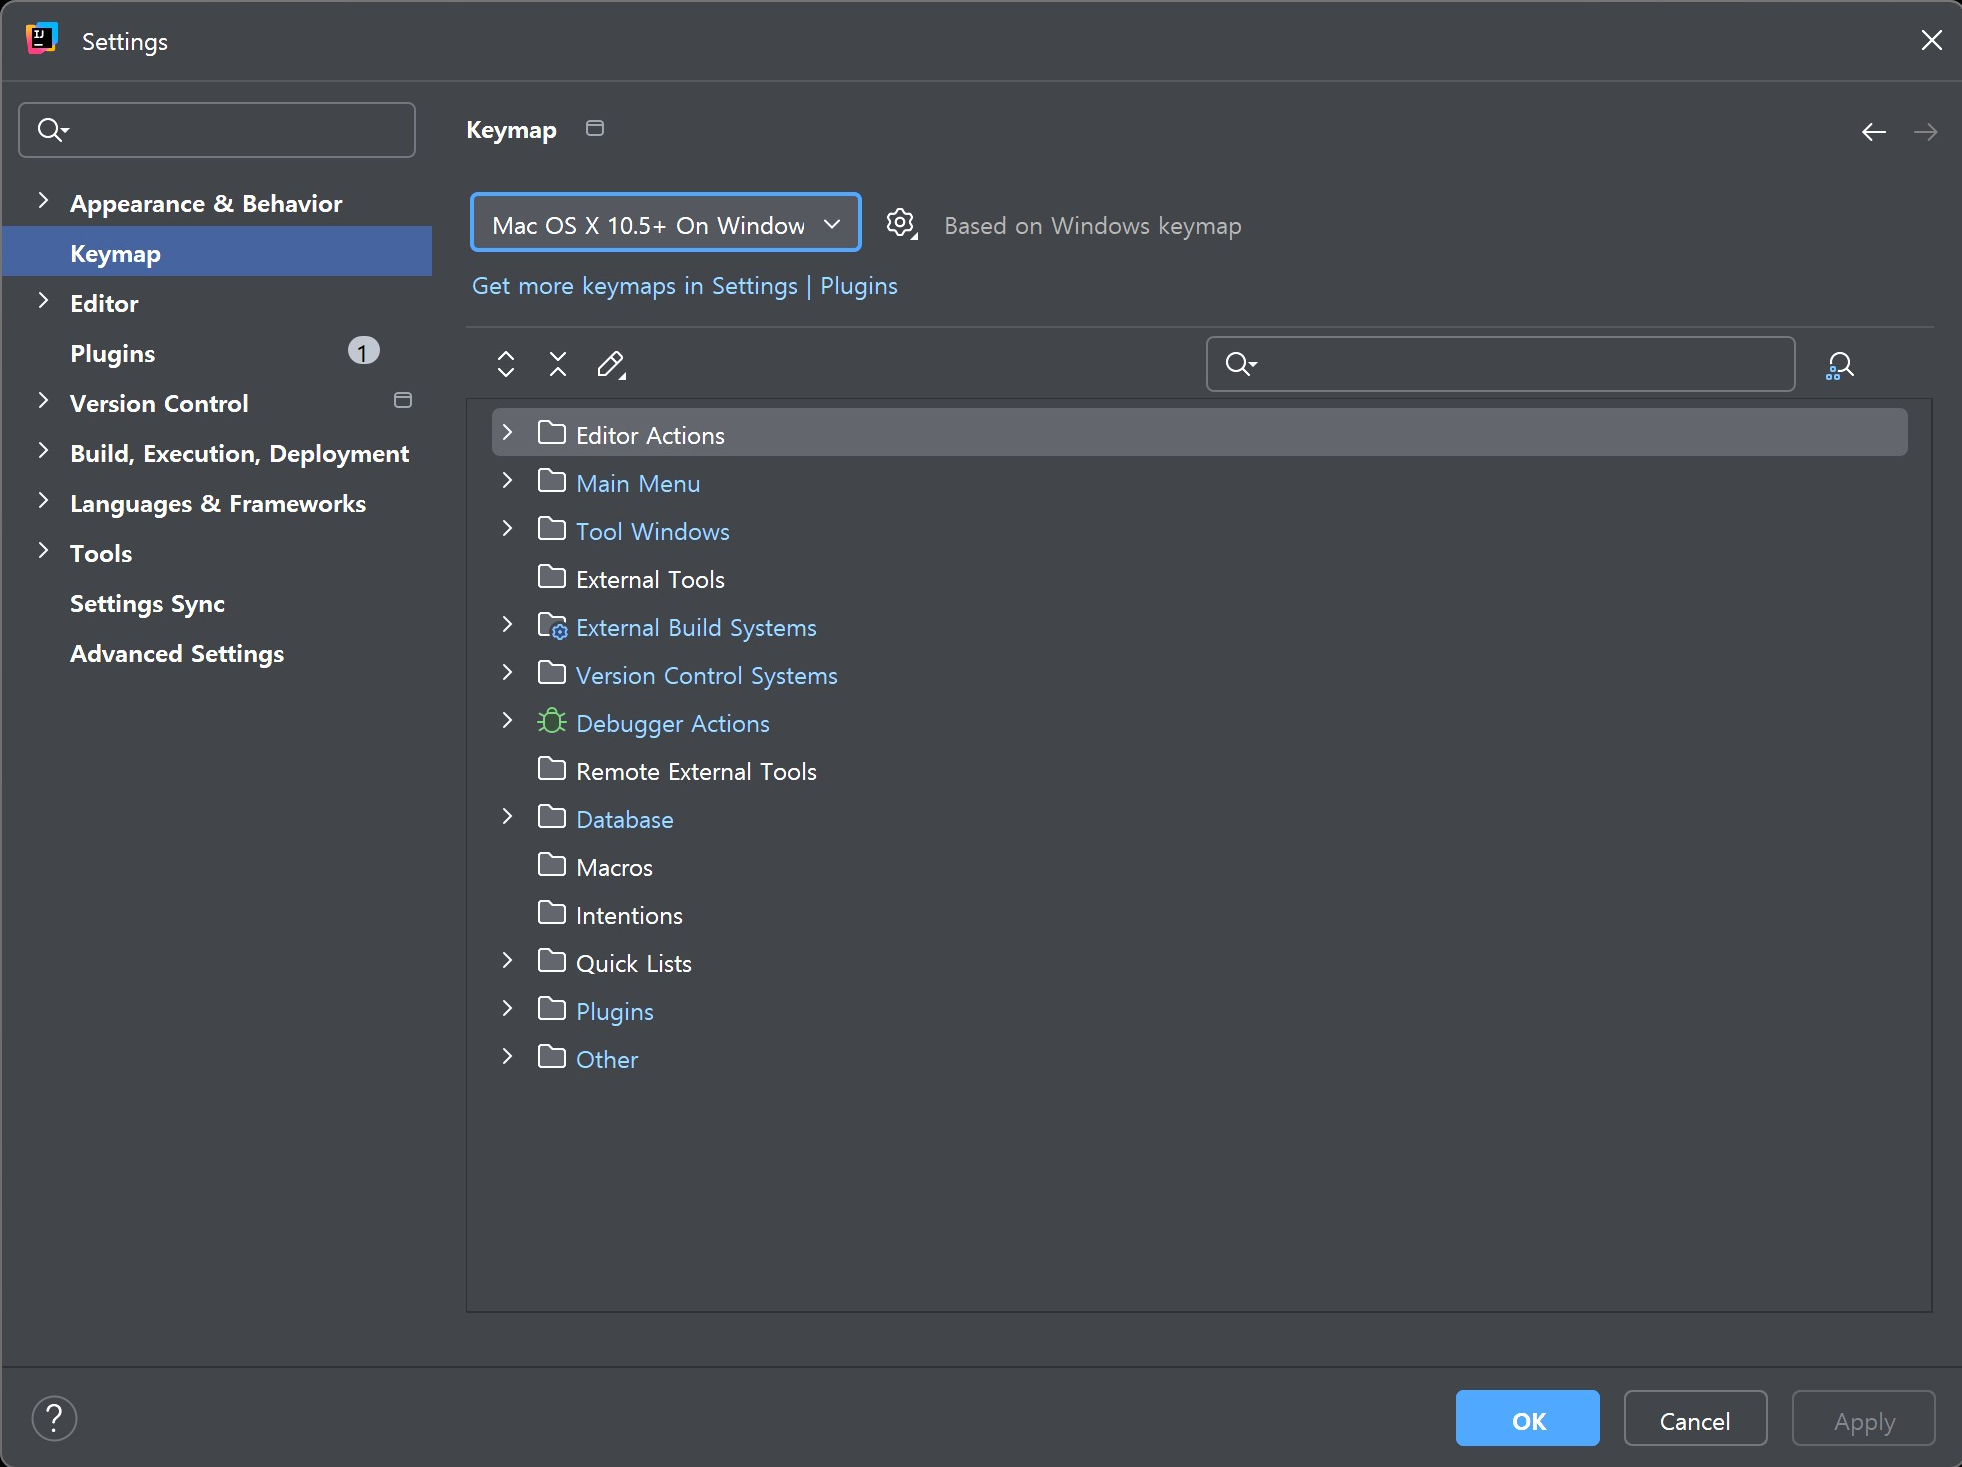Click Find Actions by Shortcut icon

(x=1839, y=365)
